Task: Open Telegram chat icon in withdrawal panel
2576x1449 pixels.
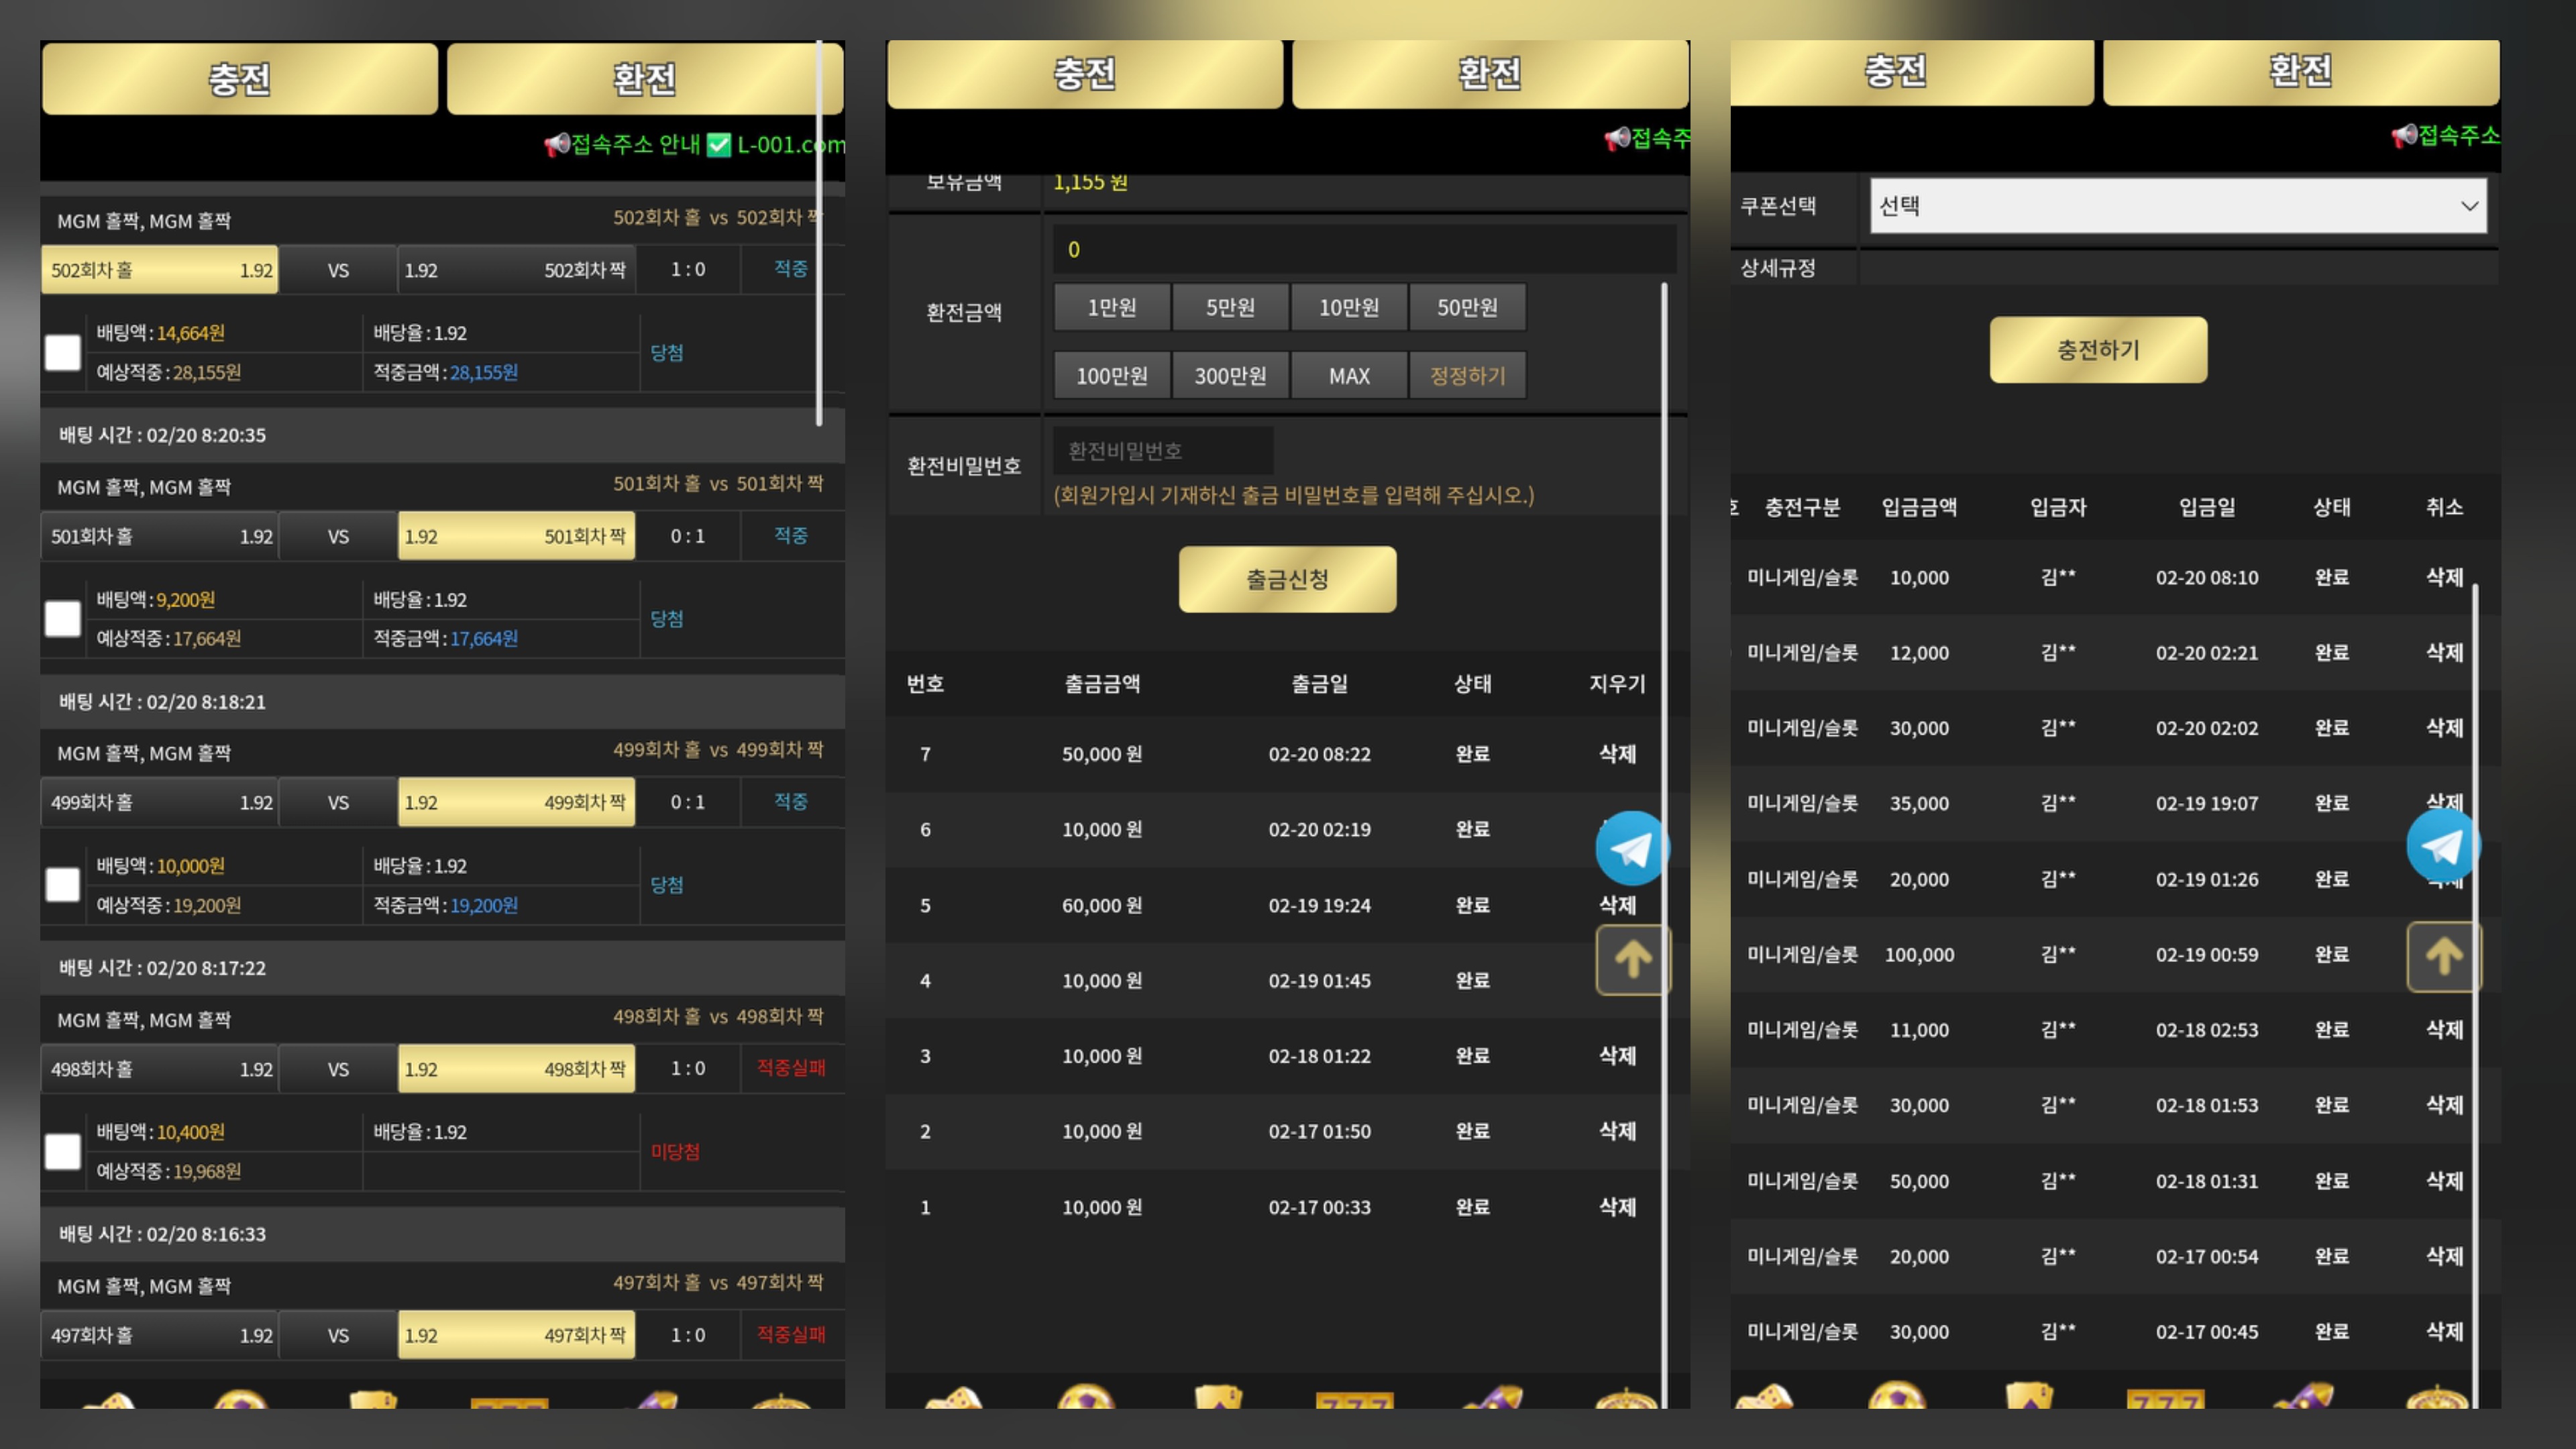Action: (1632, 849)
